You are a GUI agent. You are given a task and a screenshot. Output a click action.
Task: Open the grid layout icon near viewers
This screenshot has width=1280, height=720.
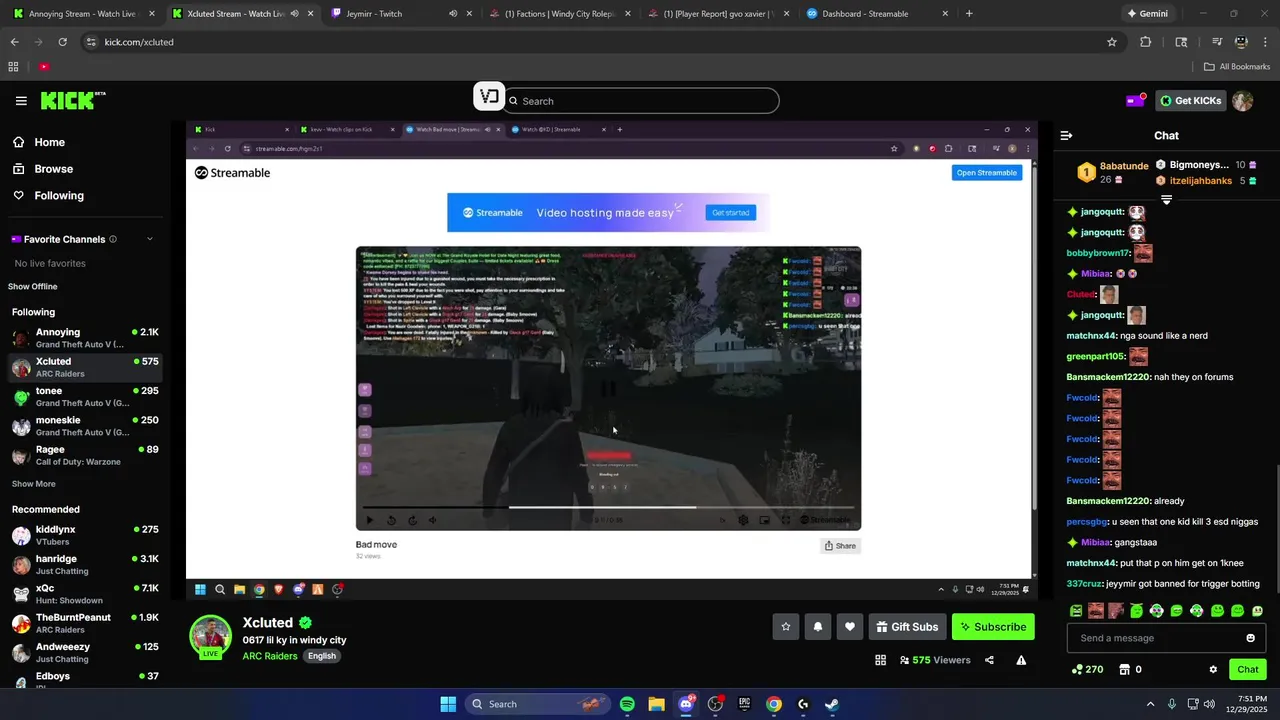(x=881, y=660)
